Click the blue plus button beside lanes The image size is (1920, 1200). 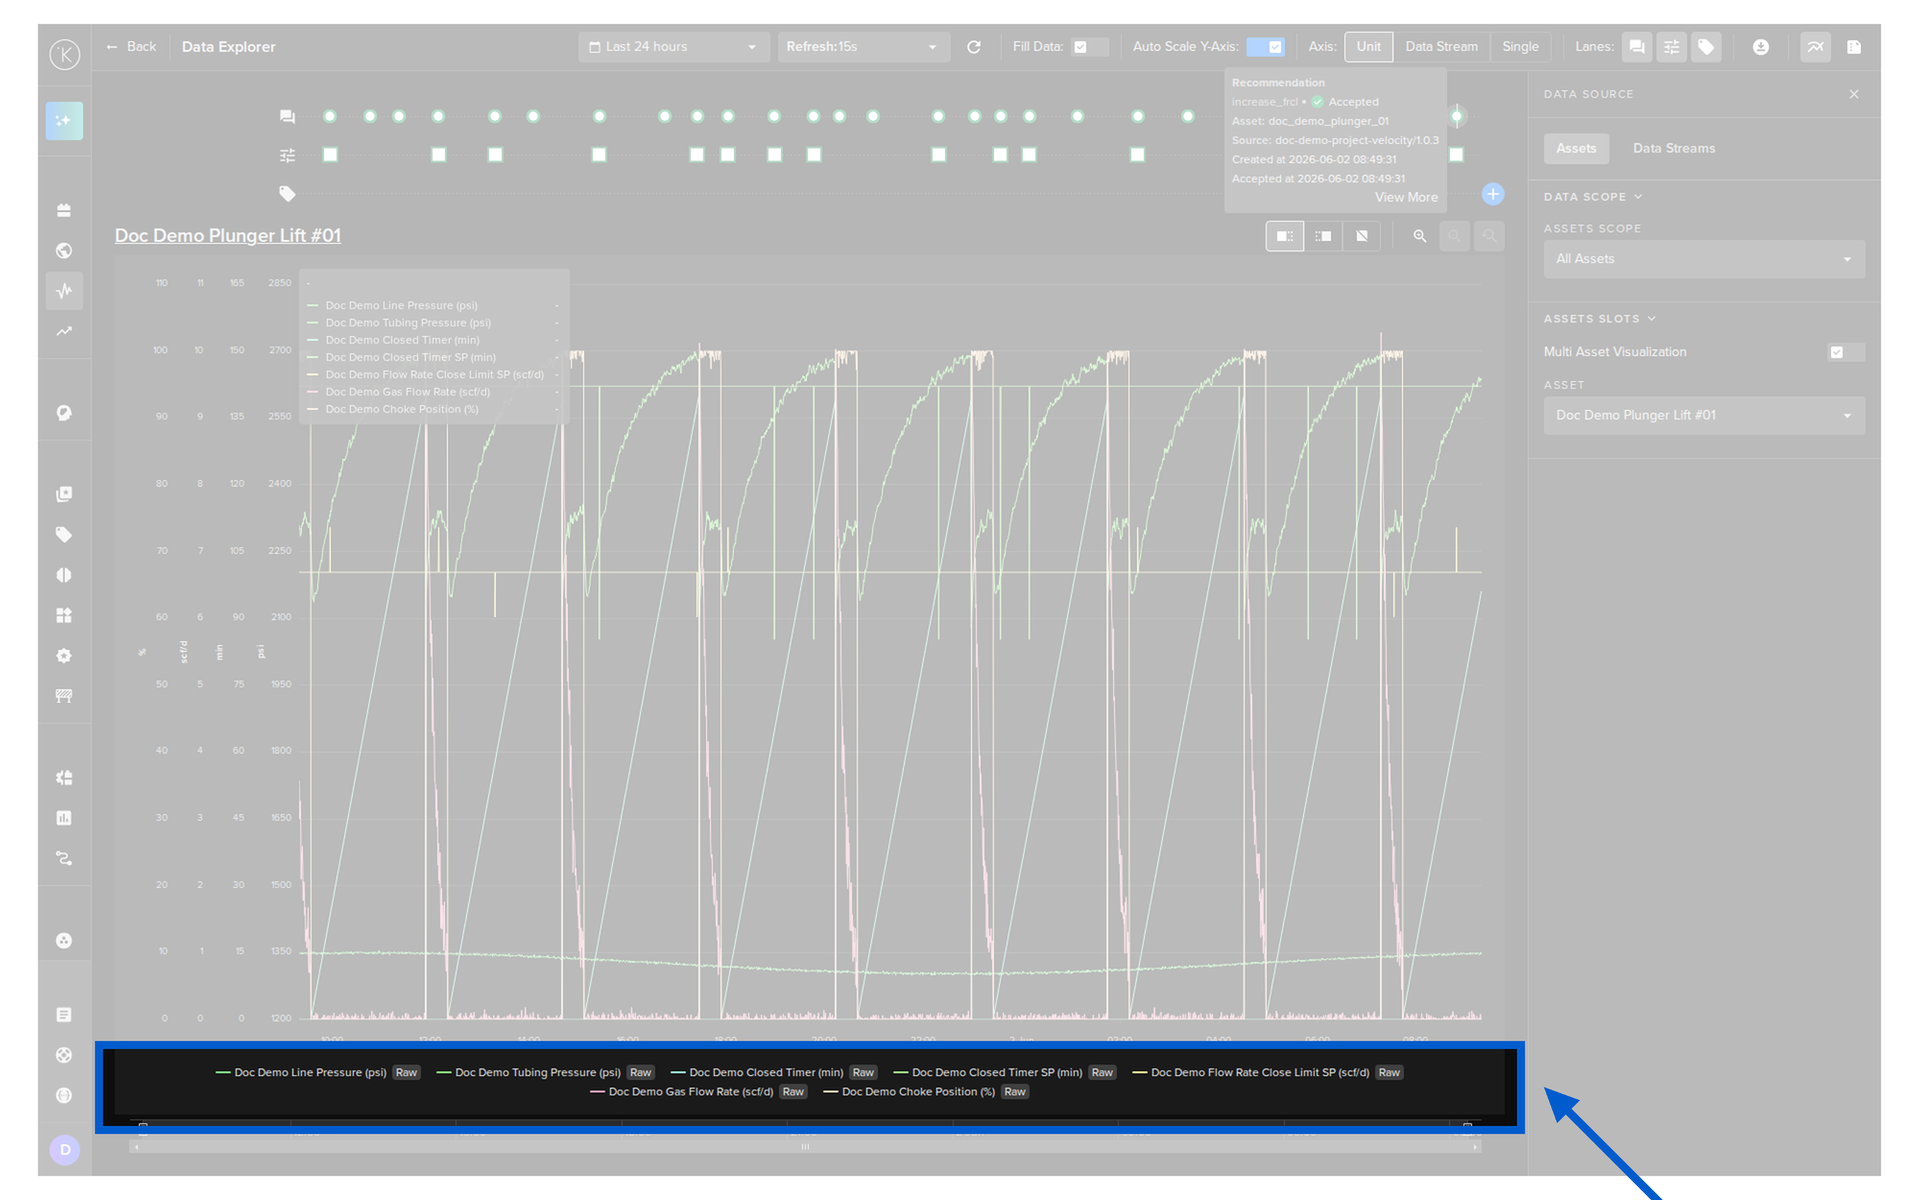(1493, 194)
